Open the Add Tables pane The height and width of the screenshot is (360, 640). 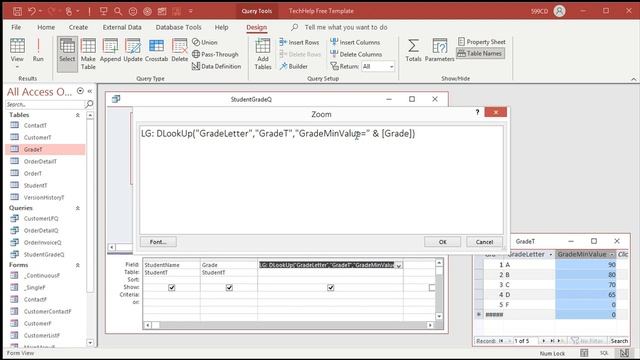[x=263, y=54]
